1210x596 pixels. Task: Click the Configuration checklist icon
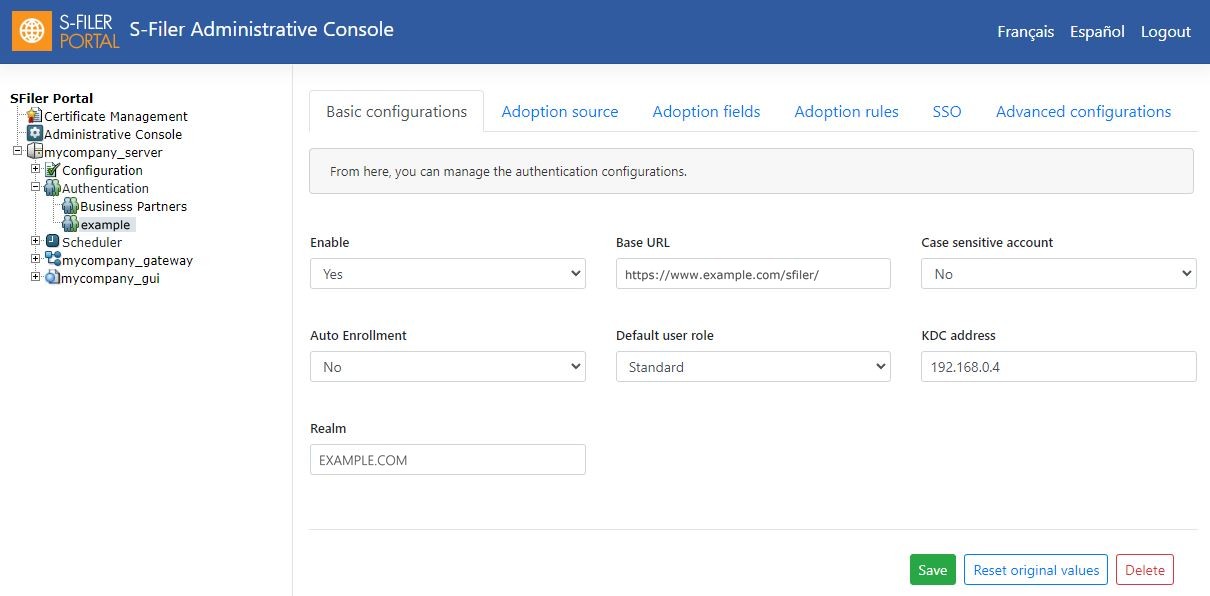[53, 170]
